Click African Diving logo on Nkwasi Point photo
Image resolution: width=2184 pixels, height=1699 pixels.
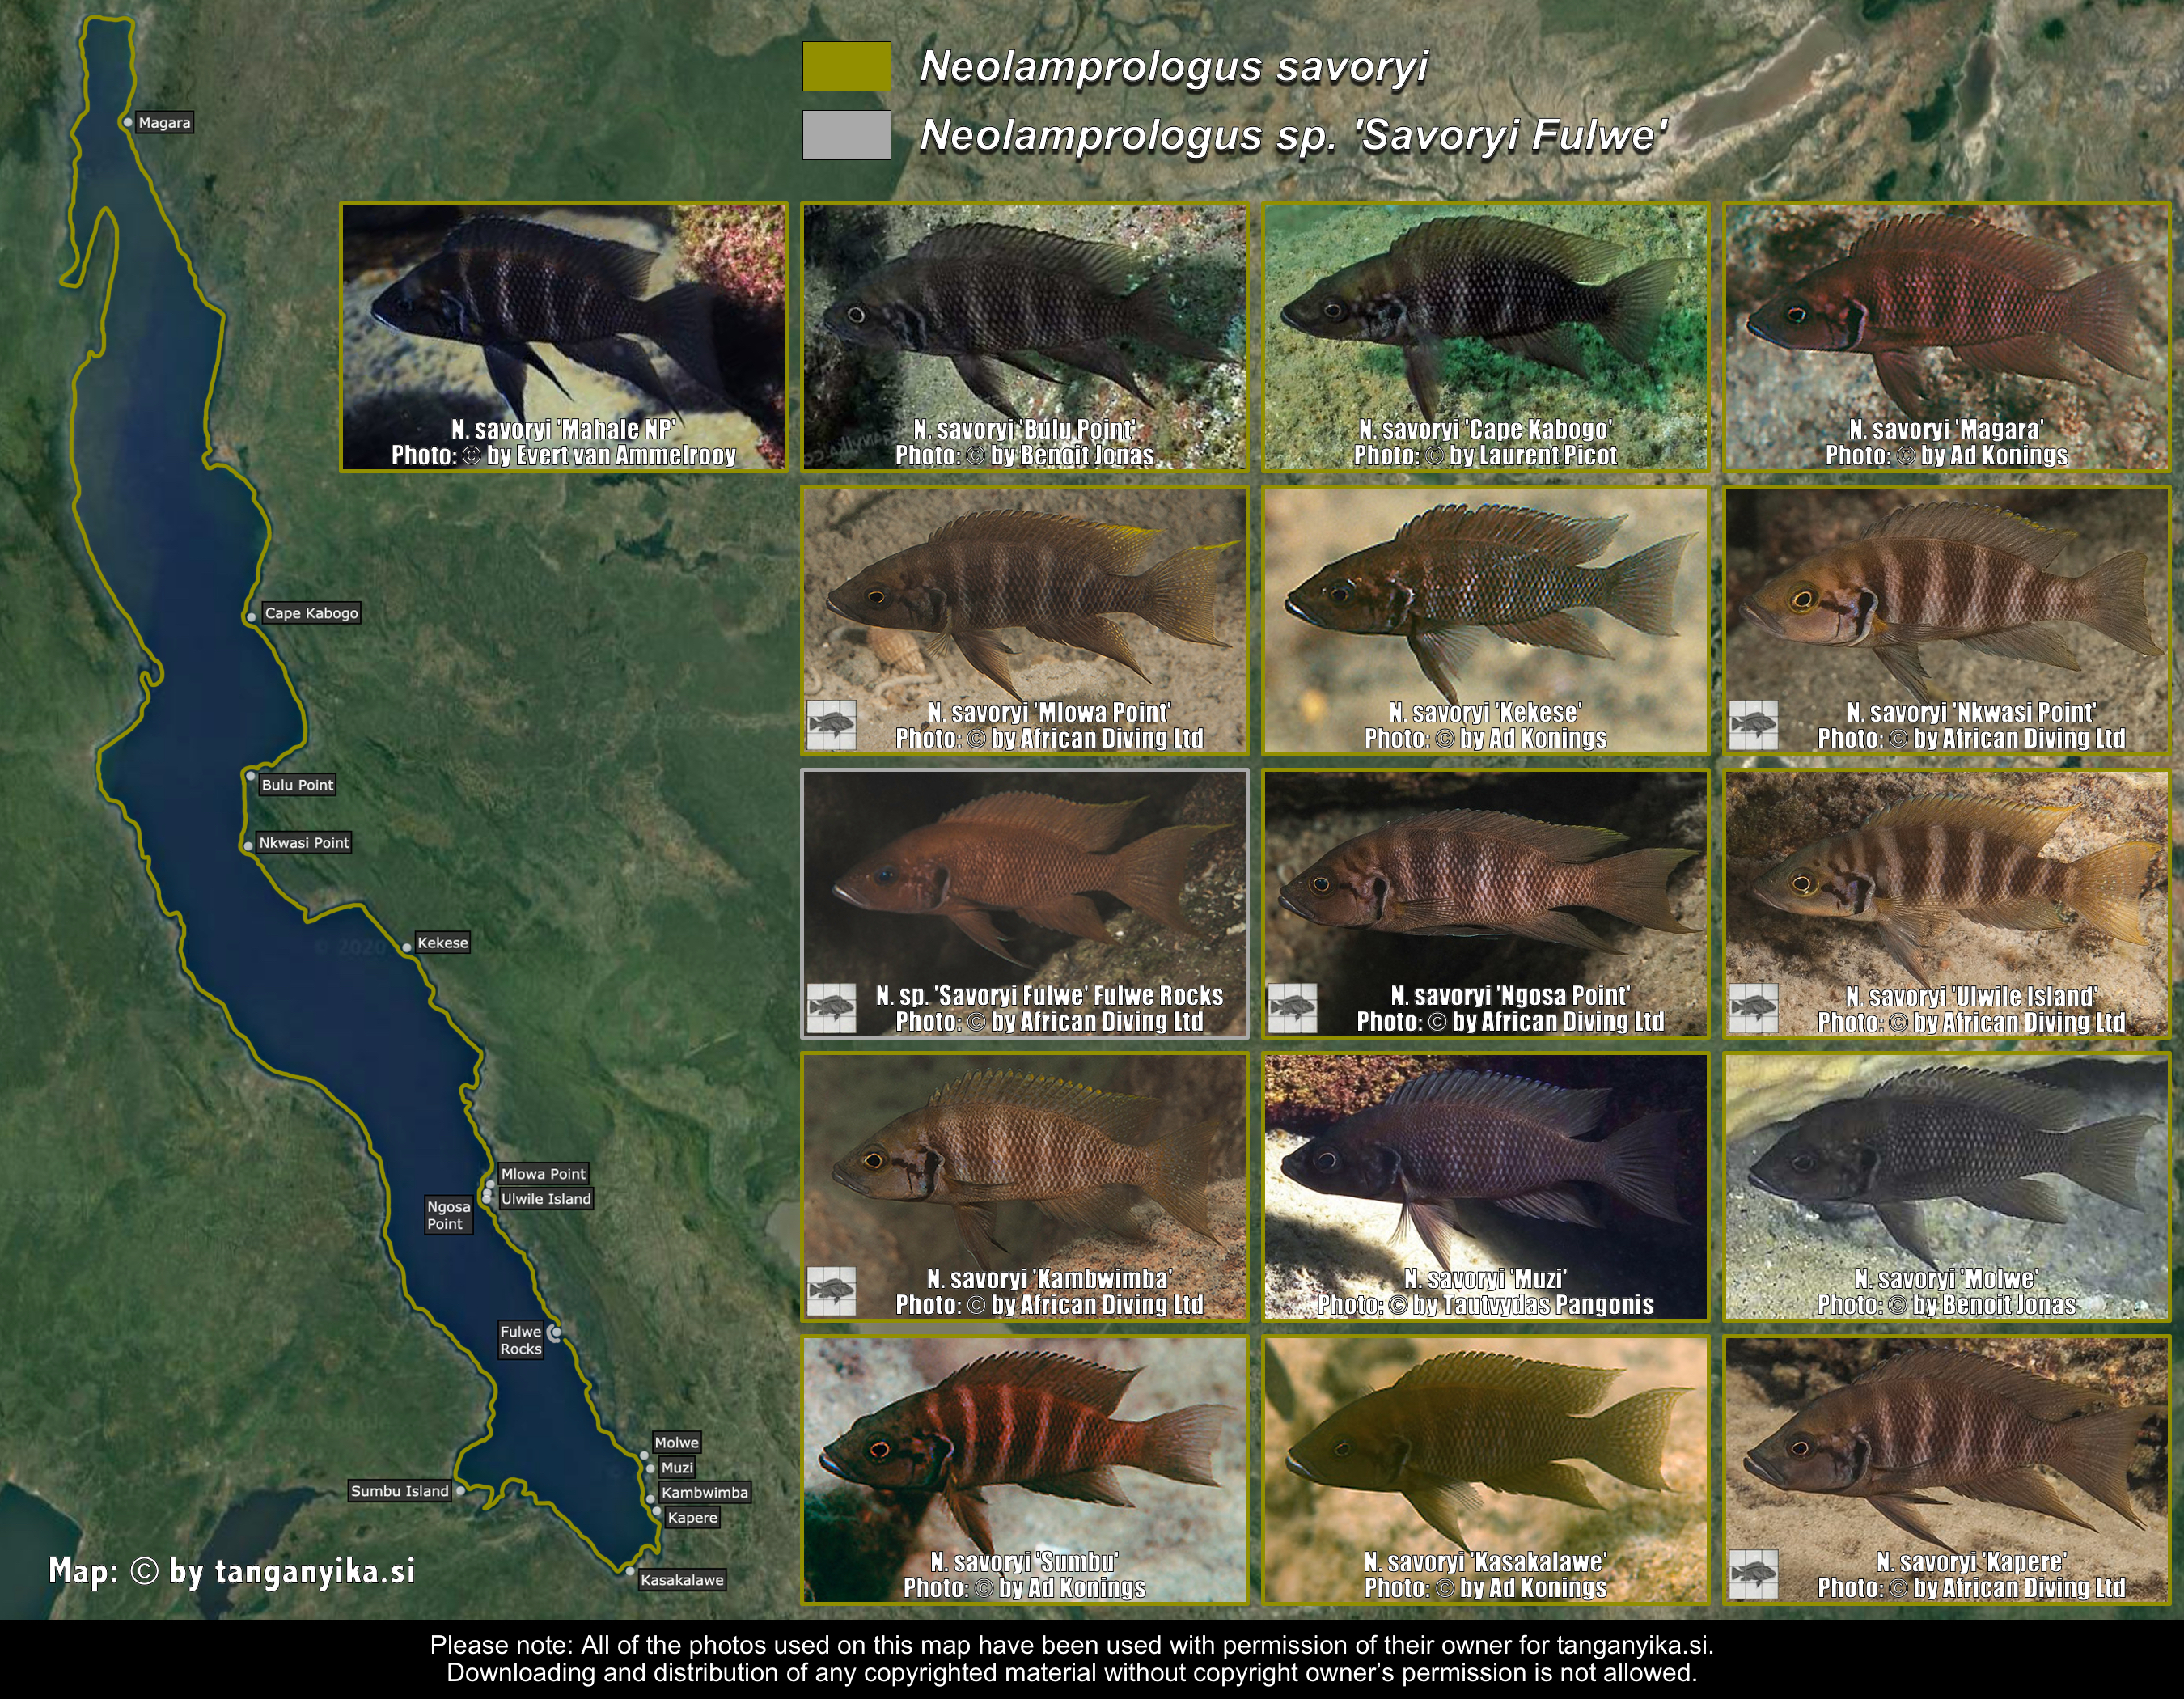click(1753, 725)
